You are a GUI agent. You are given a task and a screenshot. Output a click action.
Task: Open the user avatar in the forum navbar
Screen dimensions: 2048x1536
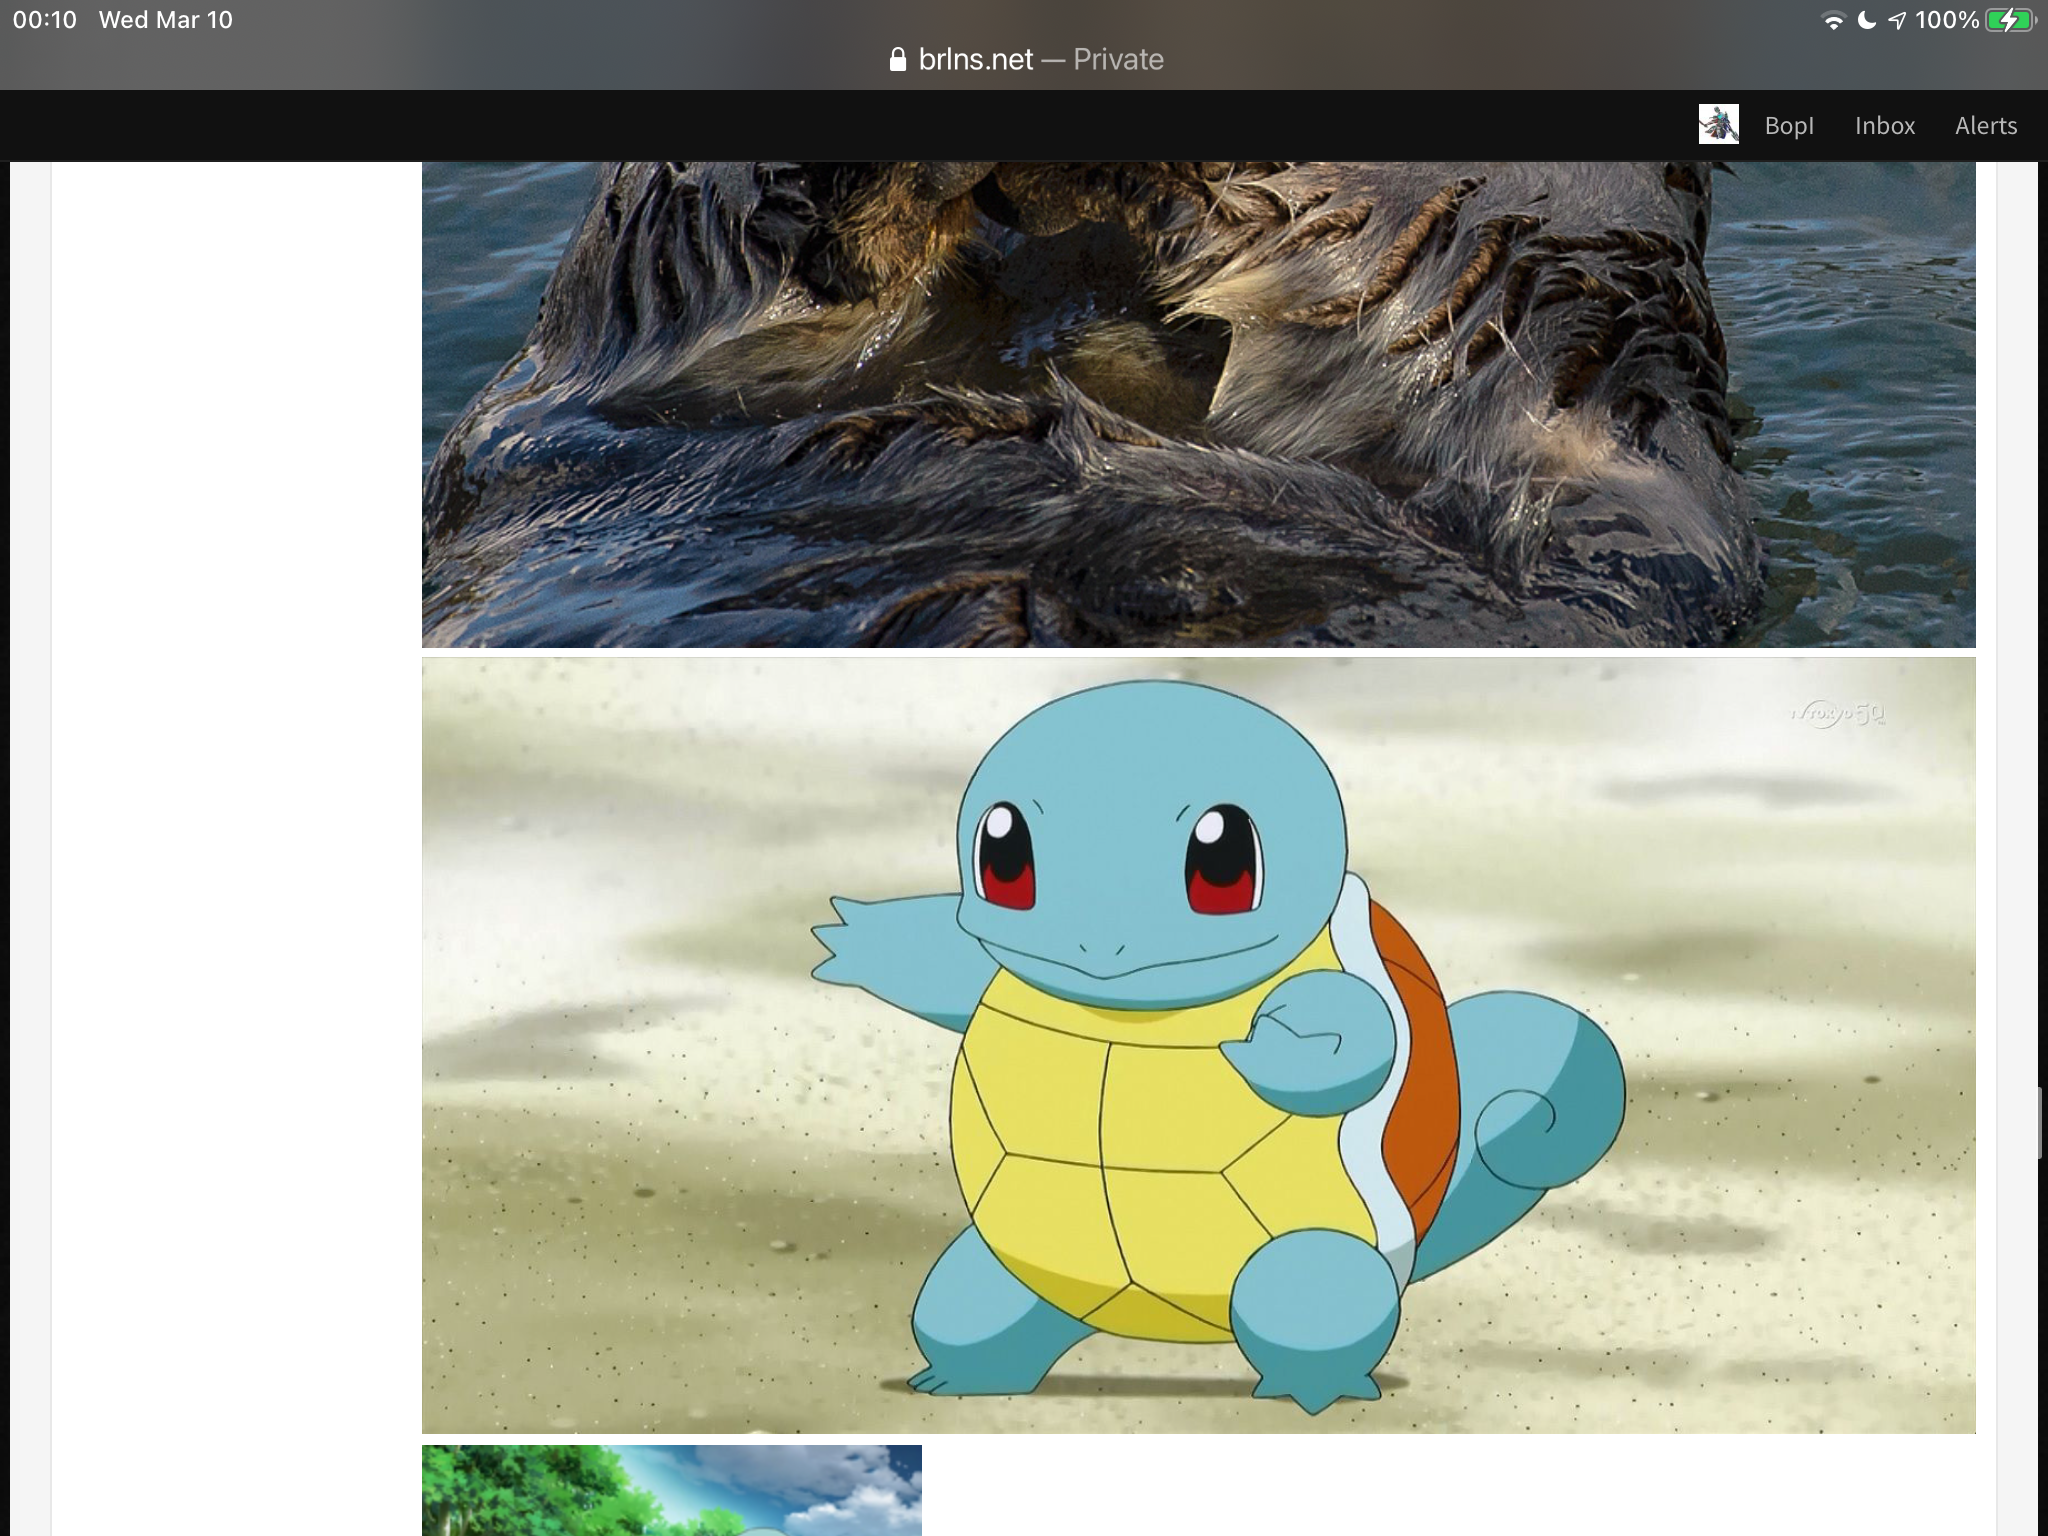(1718, 125)
